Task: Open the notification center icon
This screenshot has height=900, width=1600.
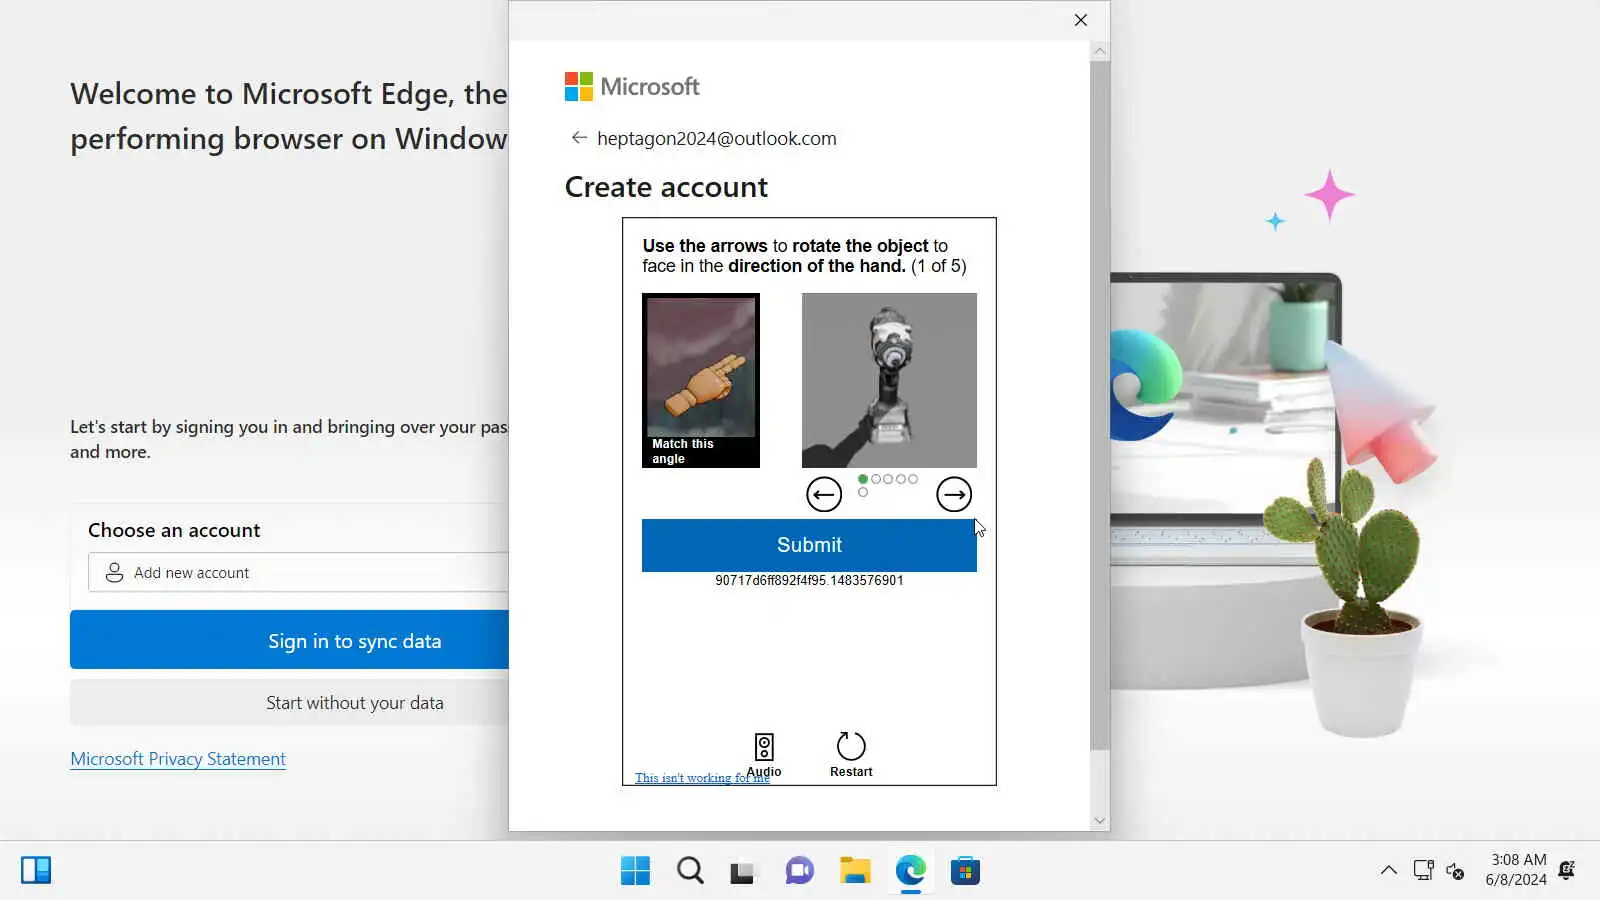Action: [1567, 870]
